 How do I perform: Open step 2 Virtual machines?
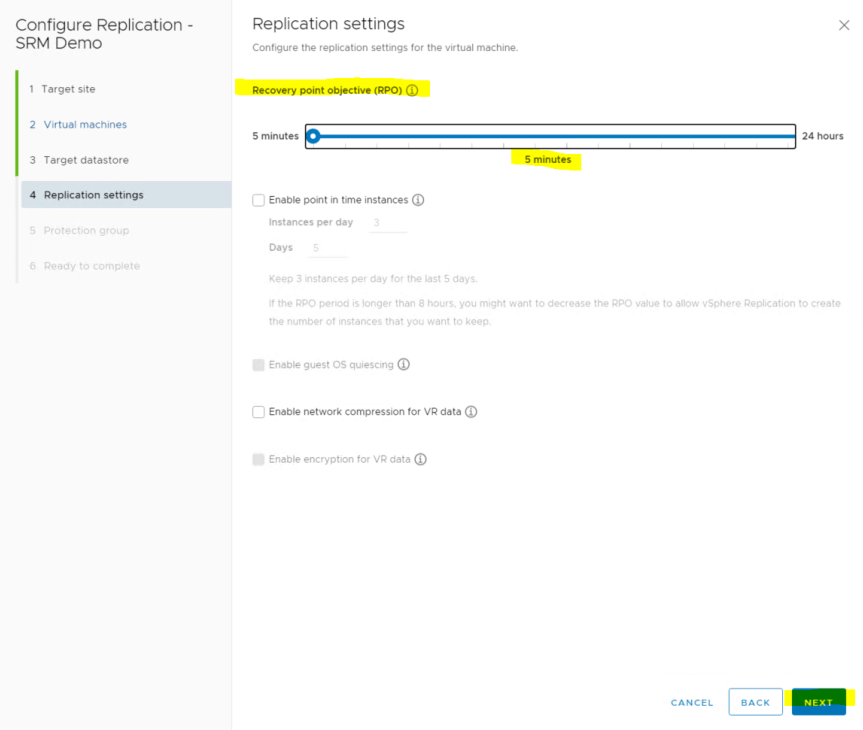85,124
